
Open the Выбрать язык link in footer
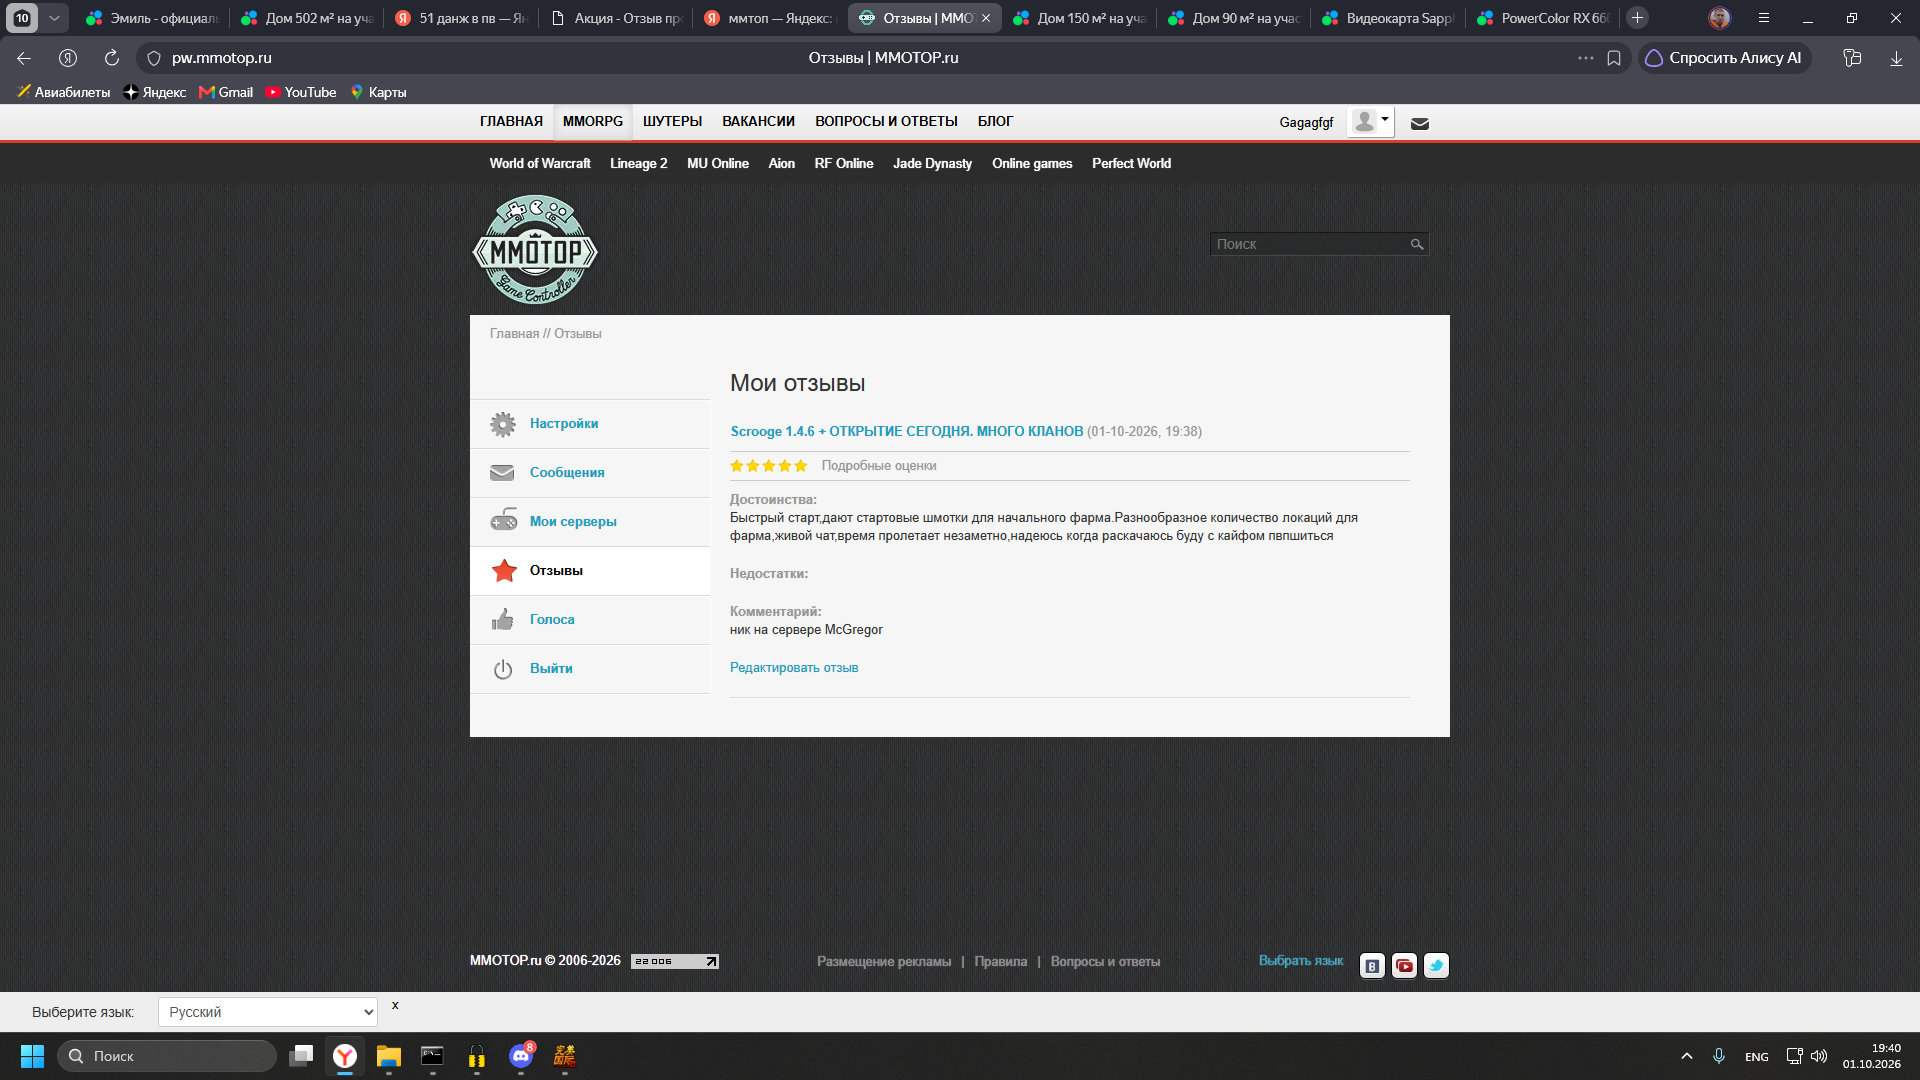pyautogui.click(x=1300, y=961)
